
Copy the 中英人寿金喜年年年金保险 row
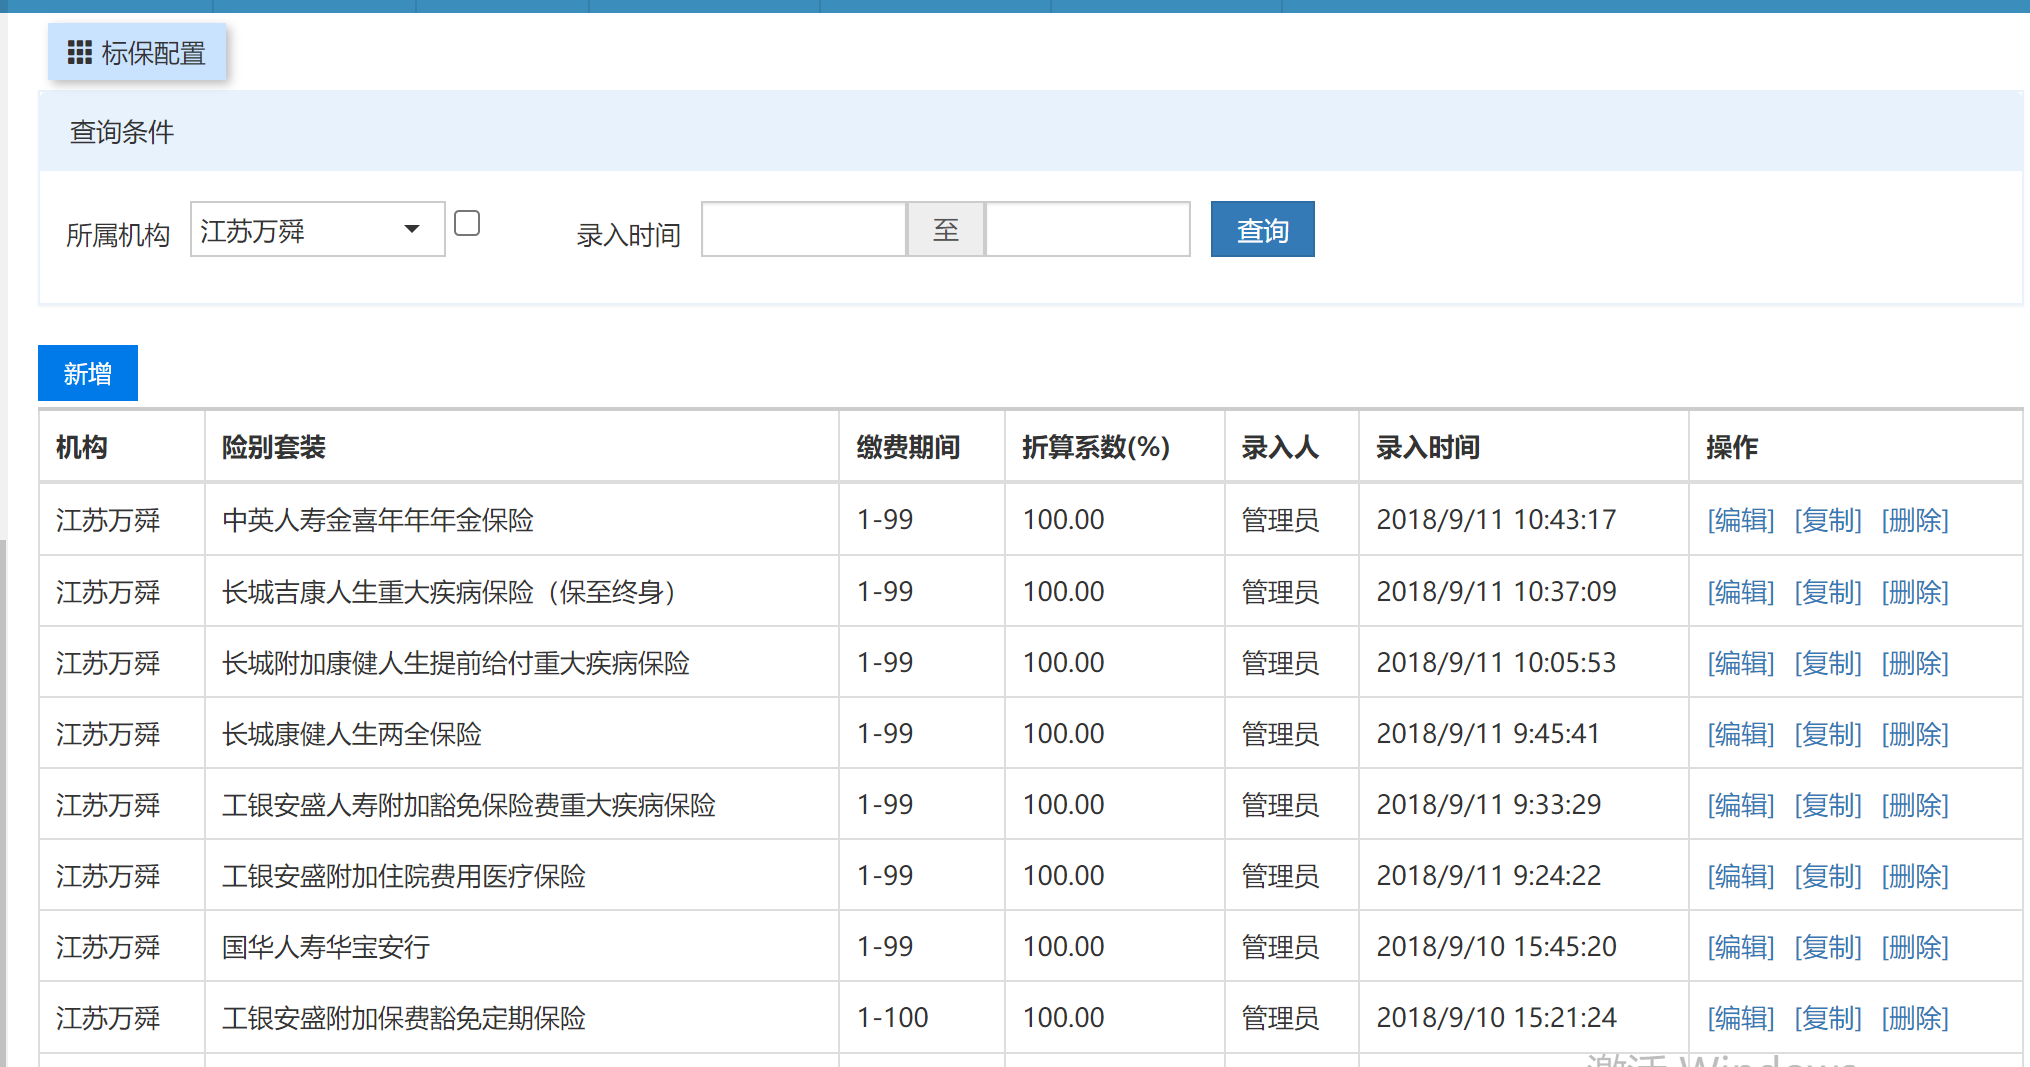(1827, 520)
